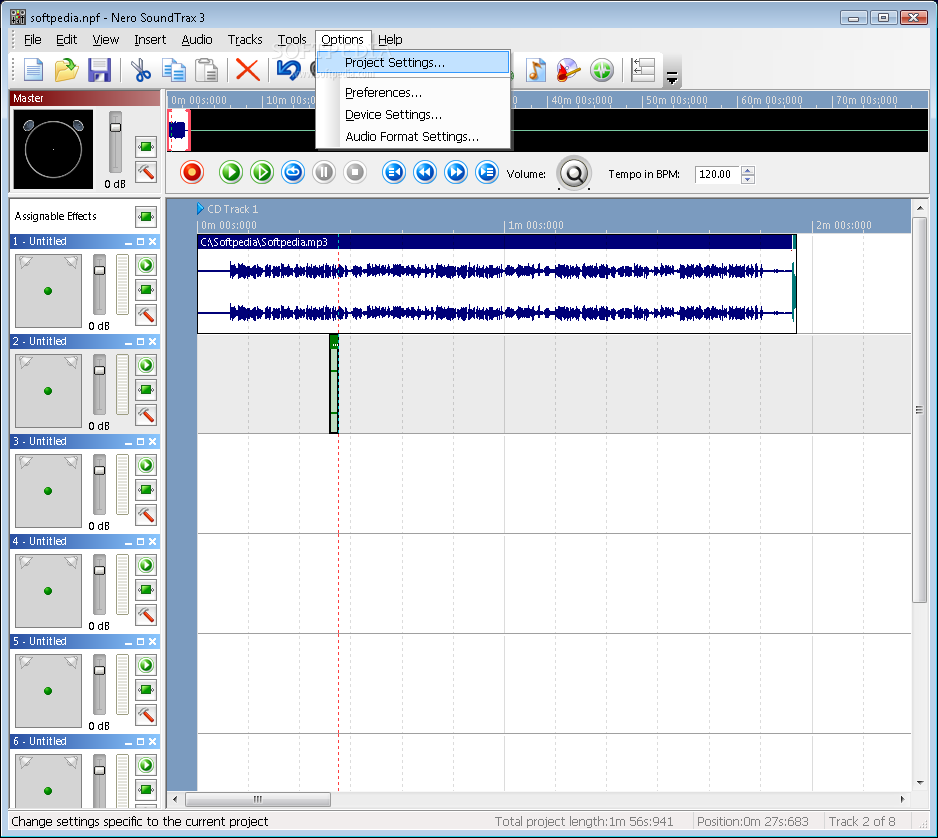Screen dimensions: 938x838
Task: Minimize track 1 - Untitled panel
Action: point(128,242)
